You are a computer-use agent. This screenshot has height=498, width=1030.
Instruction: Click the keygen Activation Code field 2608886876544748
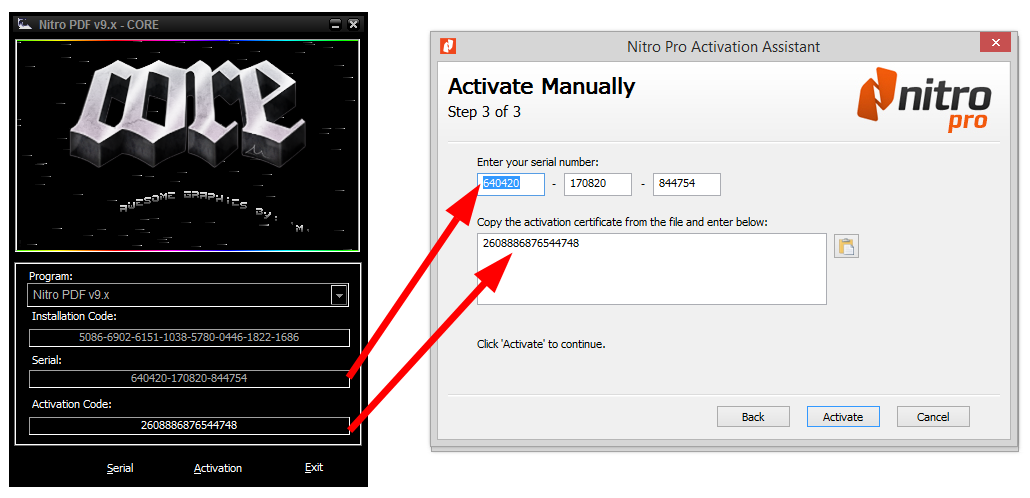(x=189, y=425)
